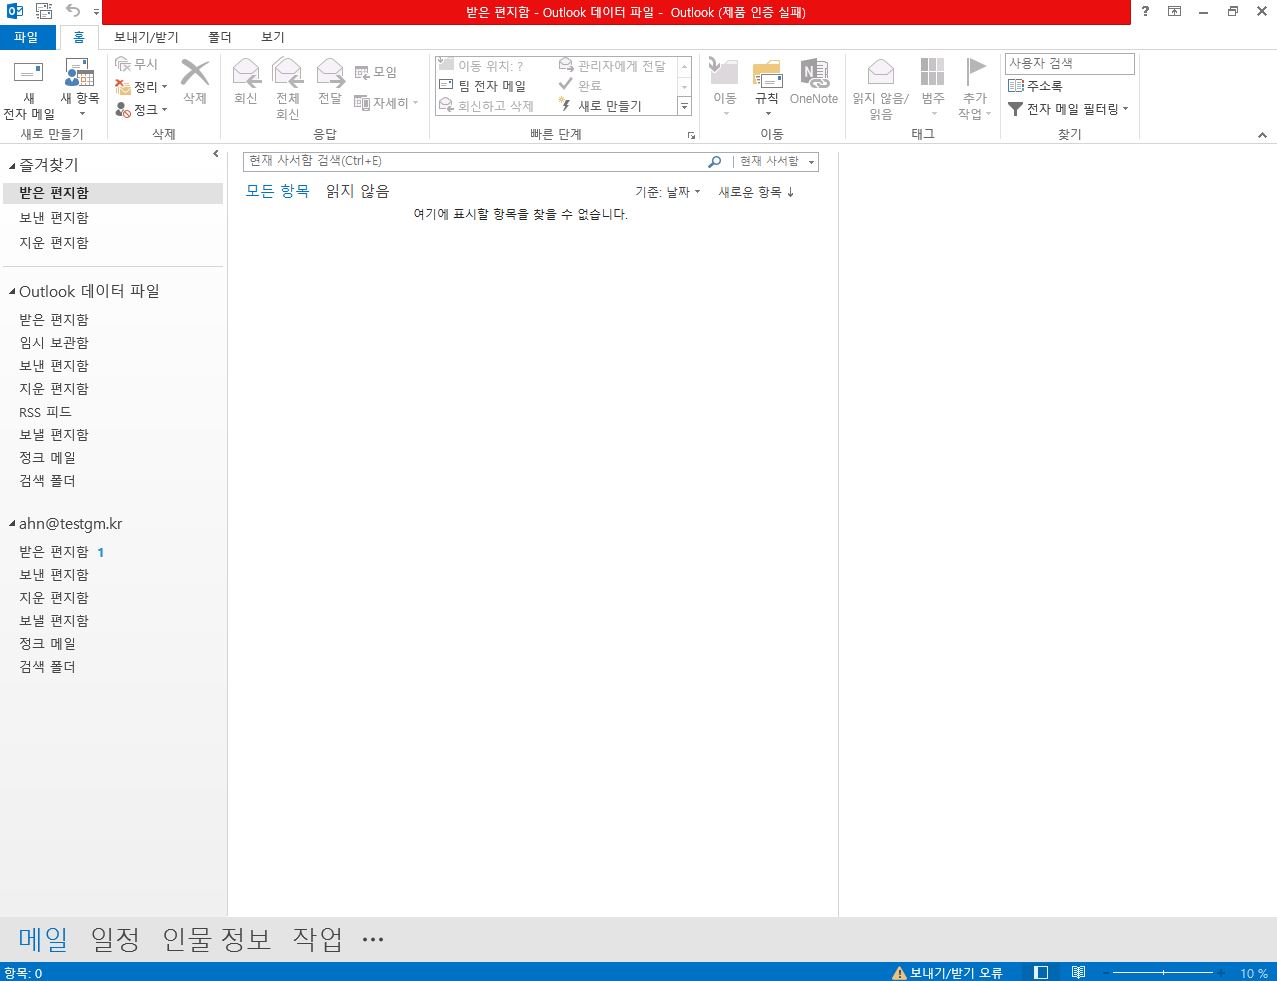Viewport: 1277px width, 981px height.
Task: Click the 새 전자 메일 (New Email) icon
Action: pyautogui.click(x=29, y=76)
